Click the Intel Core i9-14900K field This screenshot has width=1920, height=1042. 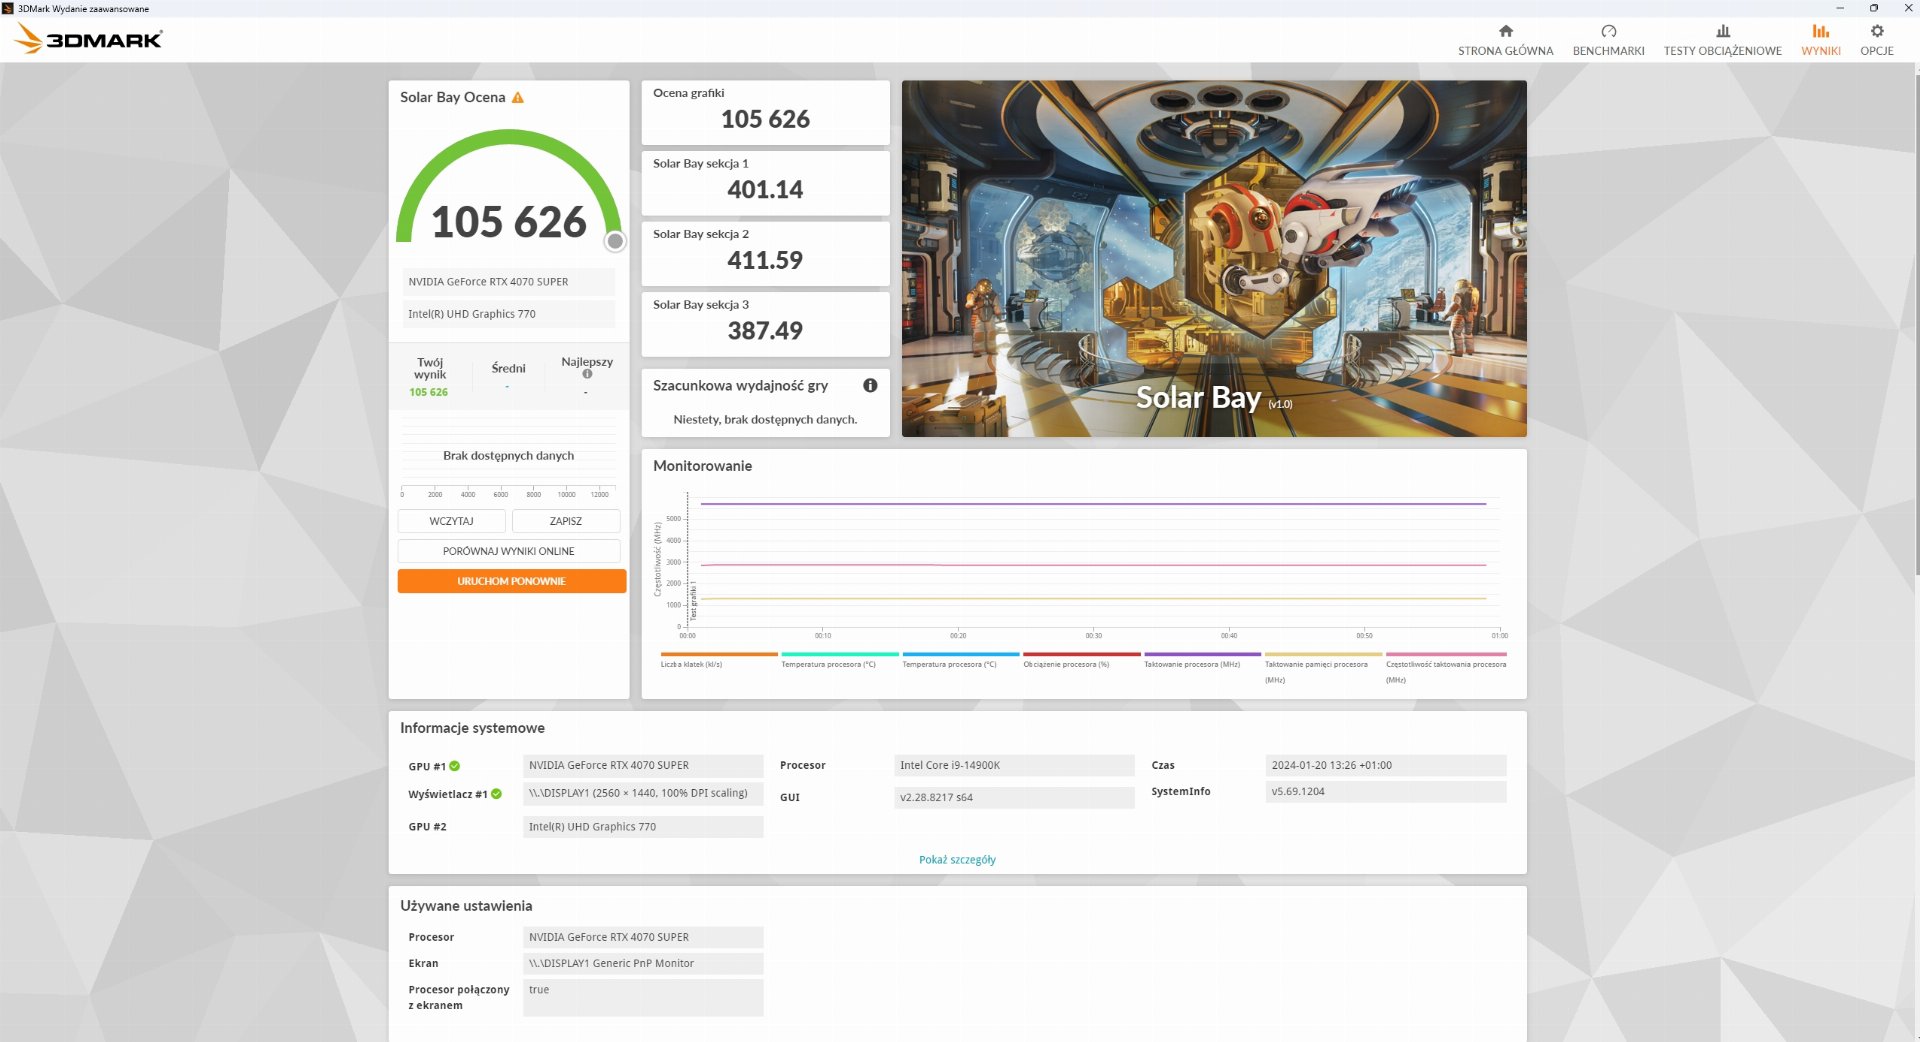click(x=1014, y=766)
